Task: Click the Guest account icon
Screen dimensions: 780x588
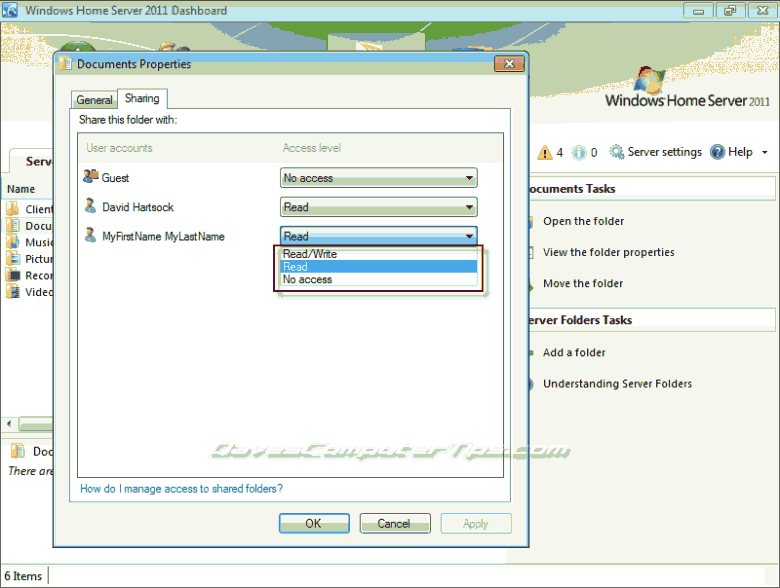Action: point(91,177)
